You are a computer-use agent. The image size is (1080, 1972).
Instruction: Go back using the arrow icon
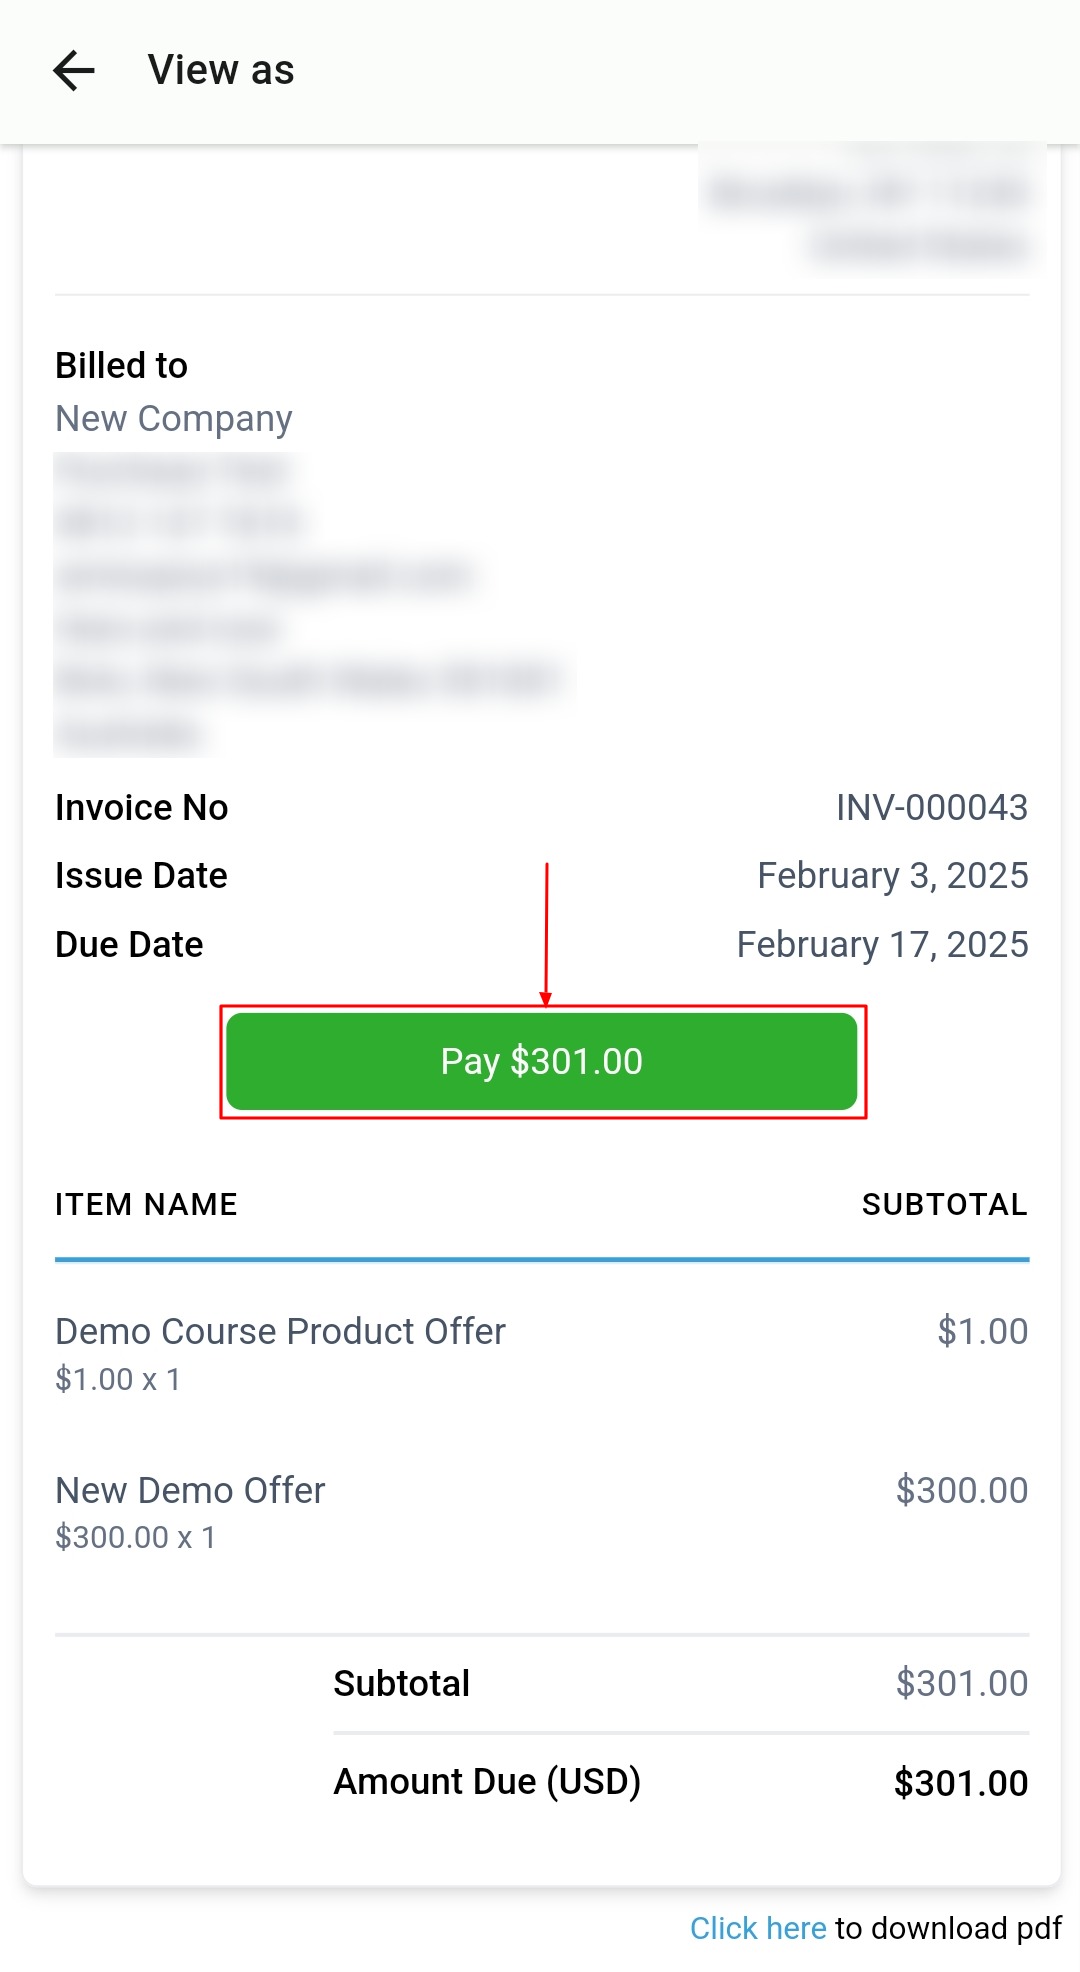(74, 71)
